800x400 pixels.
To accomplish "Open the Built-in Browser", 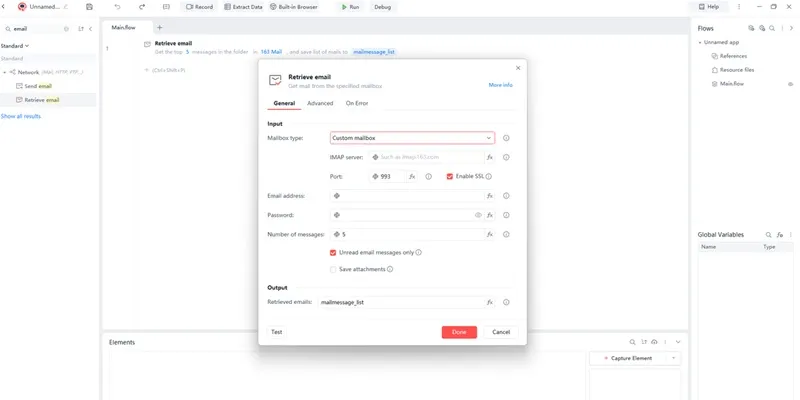I will click(x=293, y=7).
